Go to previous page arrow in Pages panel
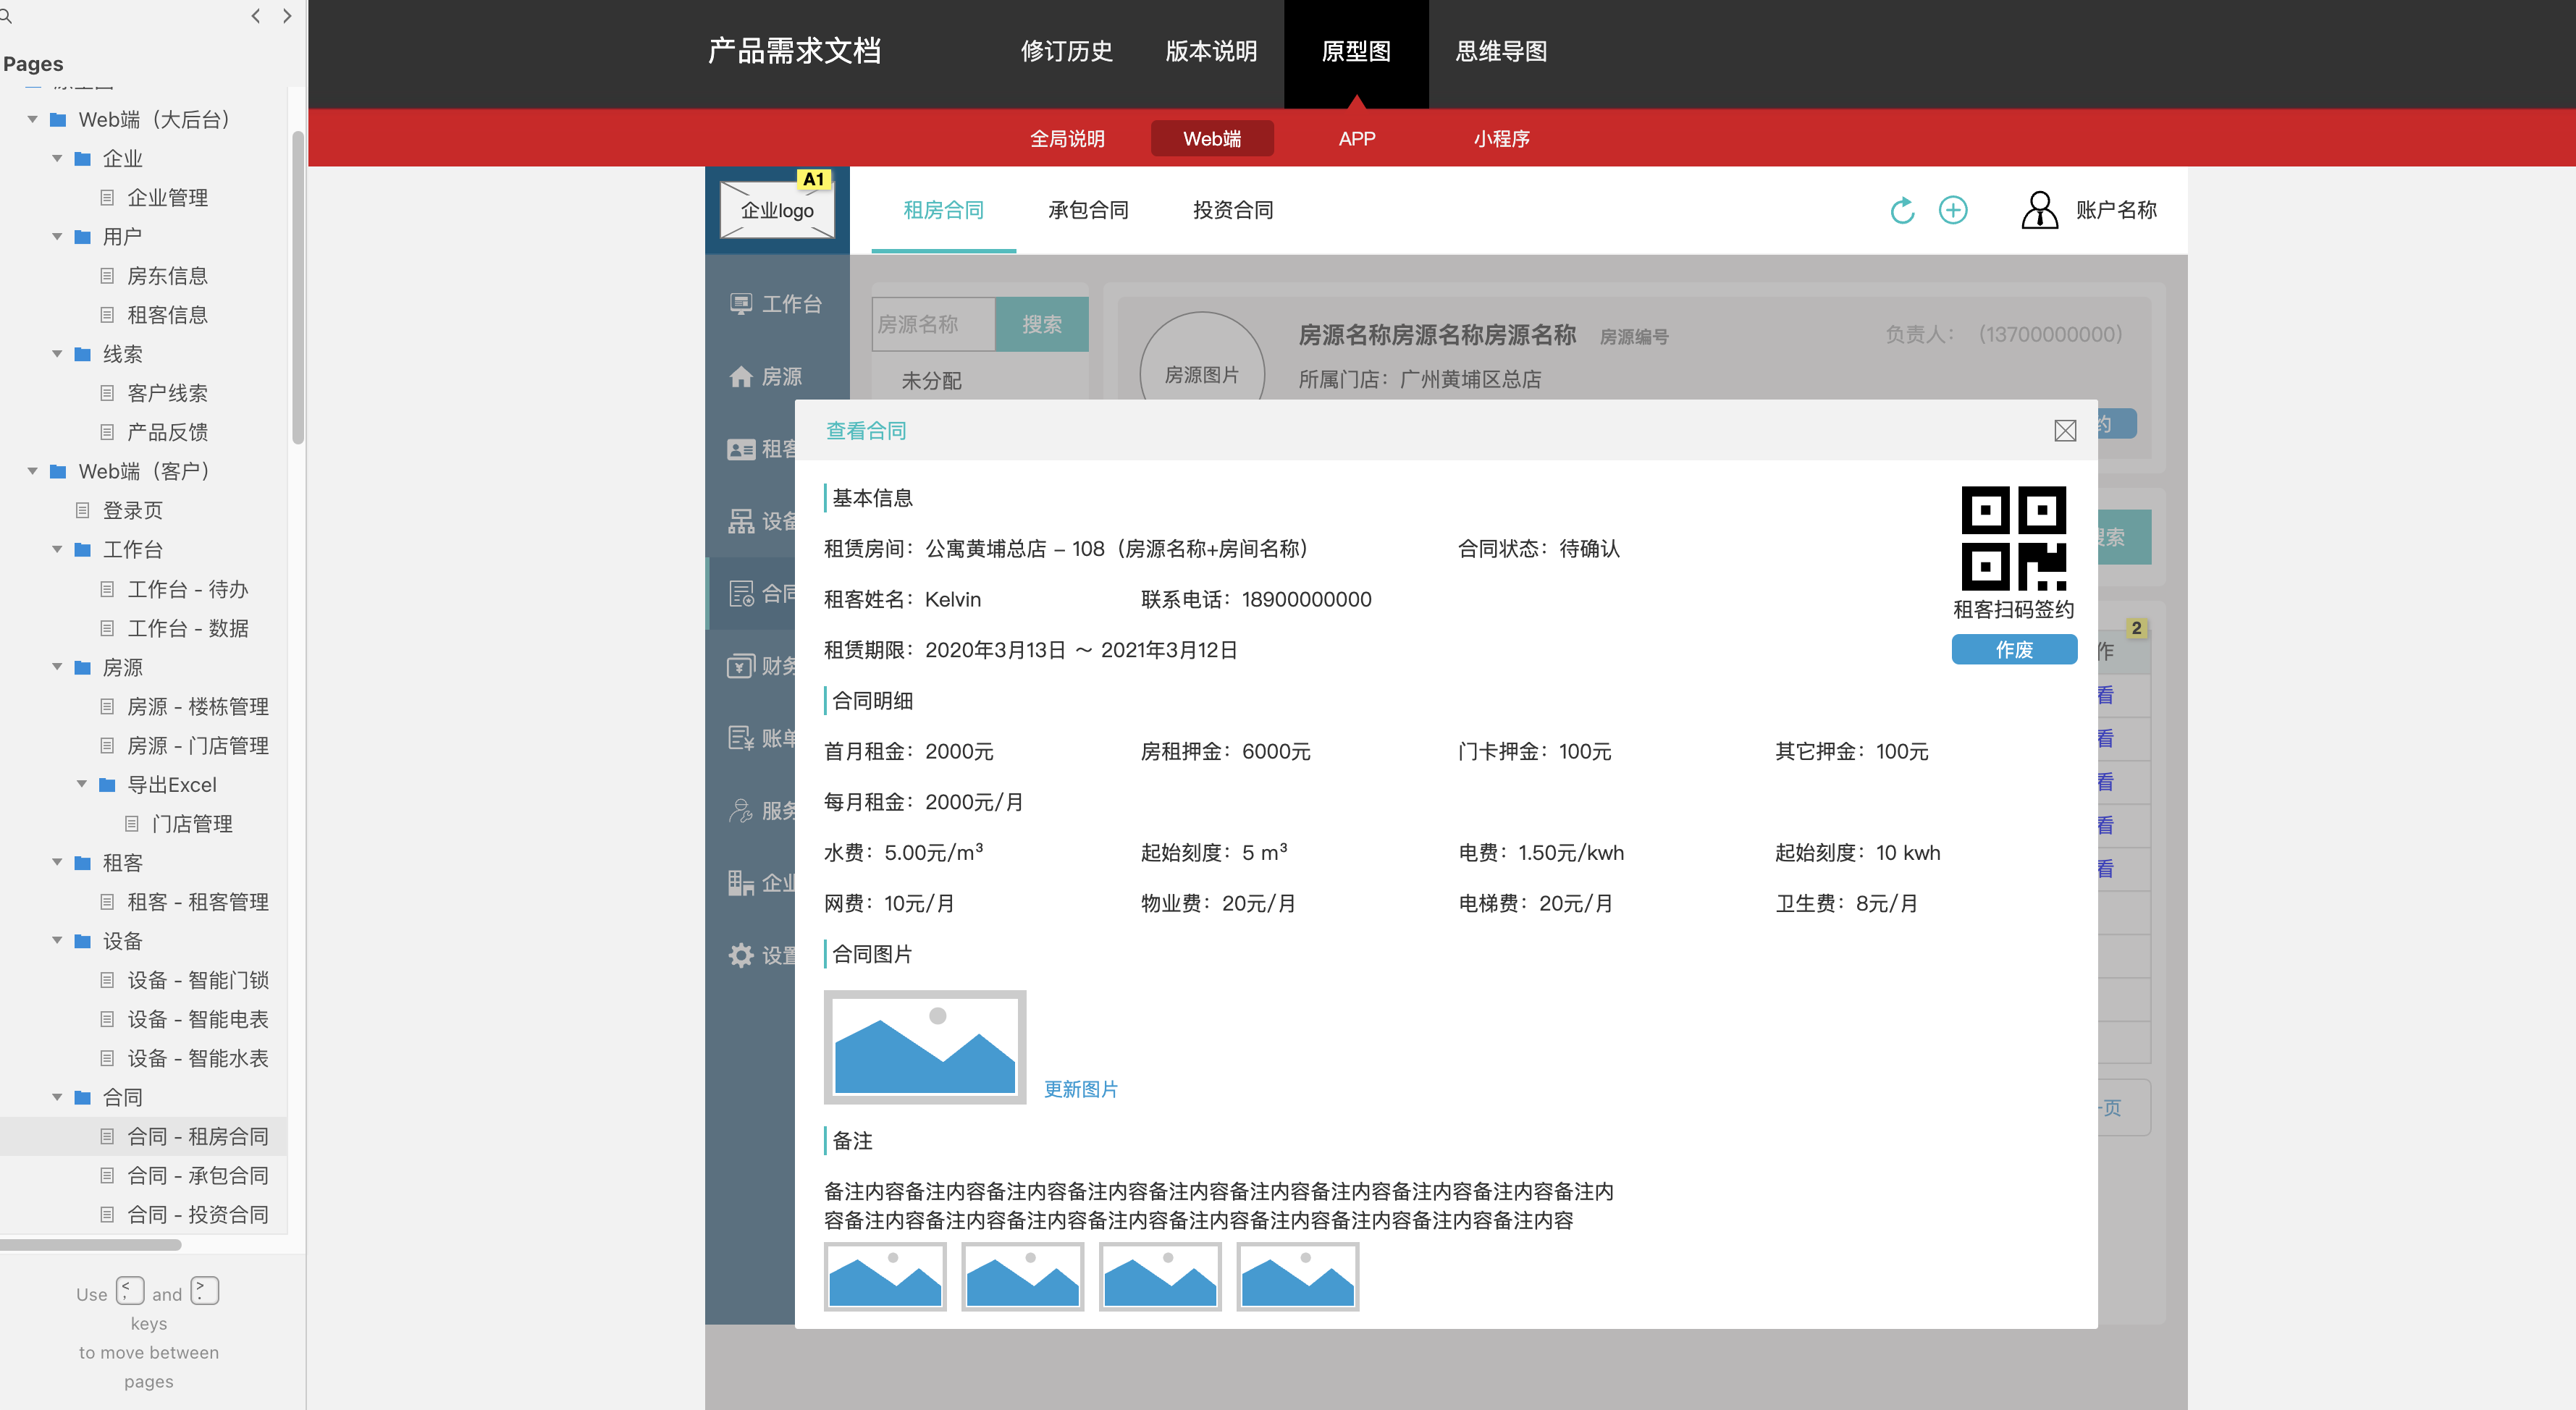This screenshot has height=1410, width=2576. [x=256, y=16]
